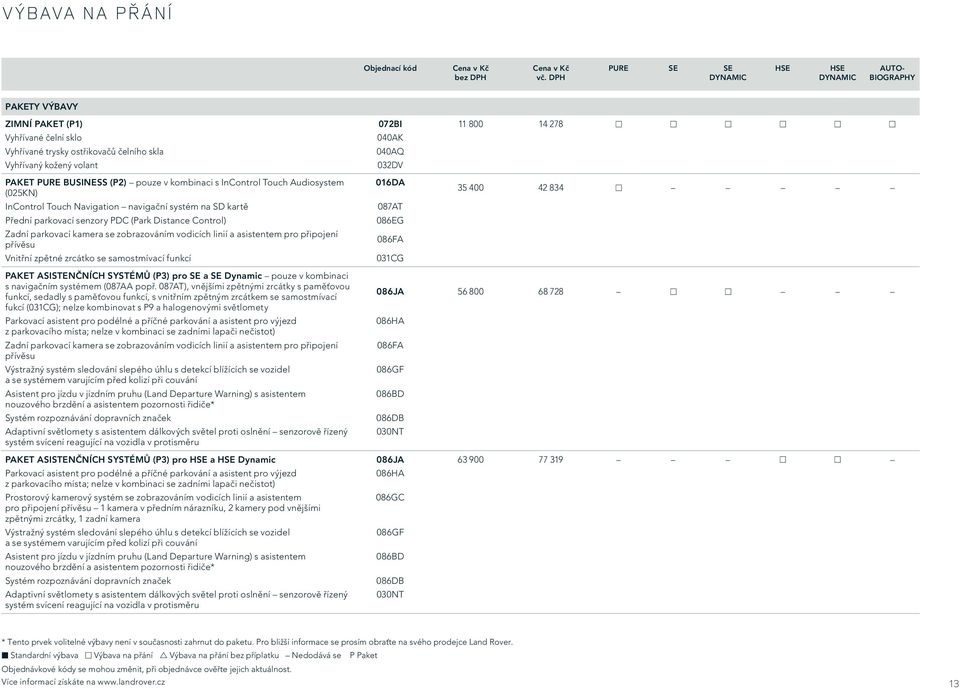Click the price 68 728
Image resolution: width=960 pixels, height=688 pixels.
coord(550,292)
